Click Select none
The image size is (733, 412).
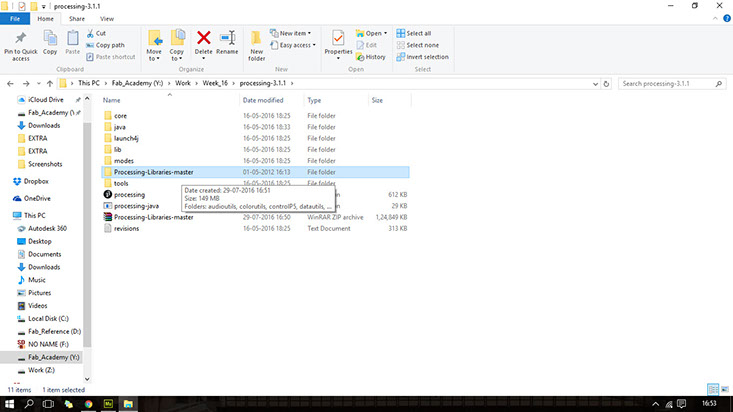click(417, 45)
